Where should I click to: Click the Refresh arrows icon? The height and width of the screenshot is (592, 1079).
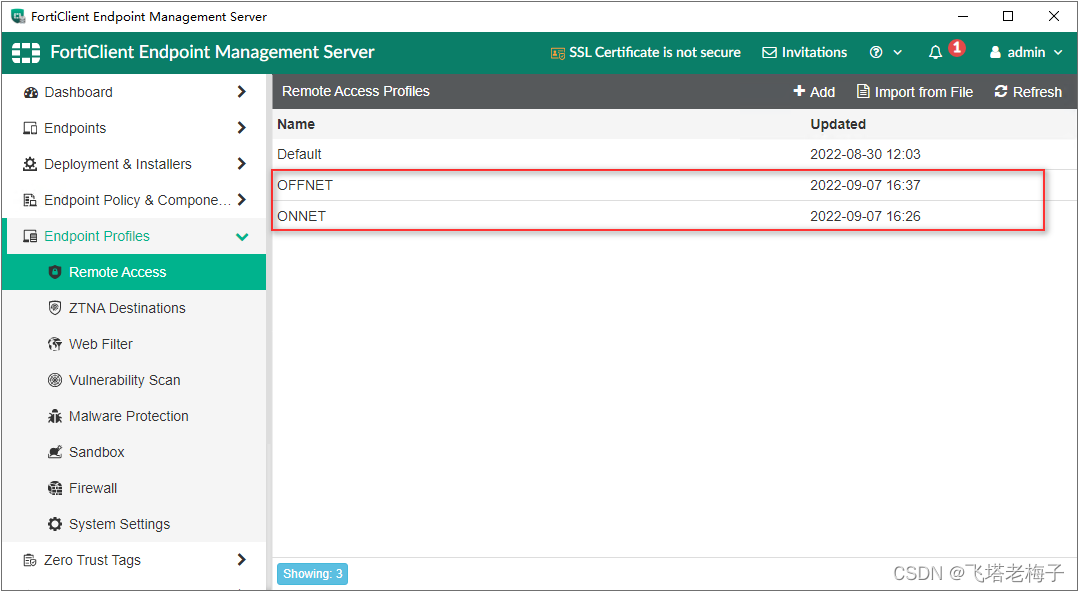(x=1001, y=92)
